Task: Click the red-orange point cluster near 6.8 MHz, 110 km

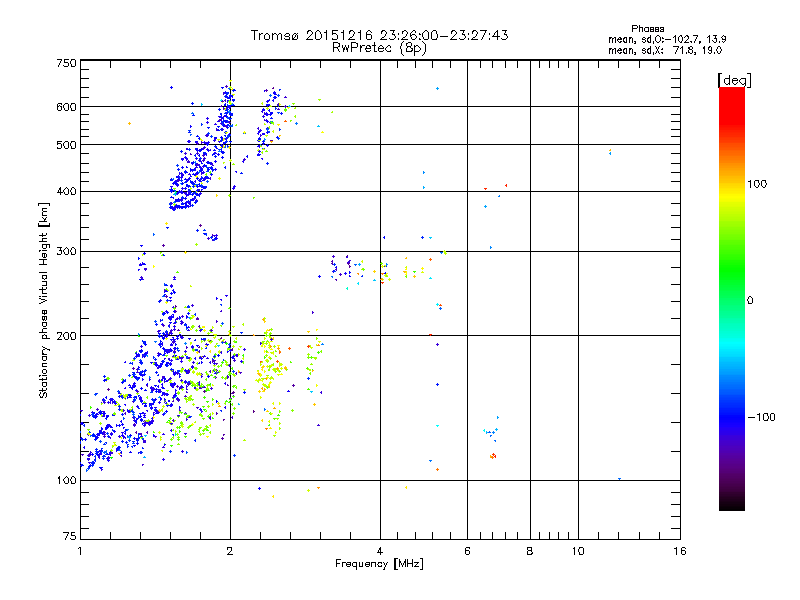Action: coord(493,456)
